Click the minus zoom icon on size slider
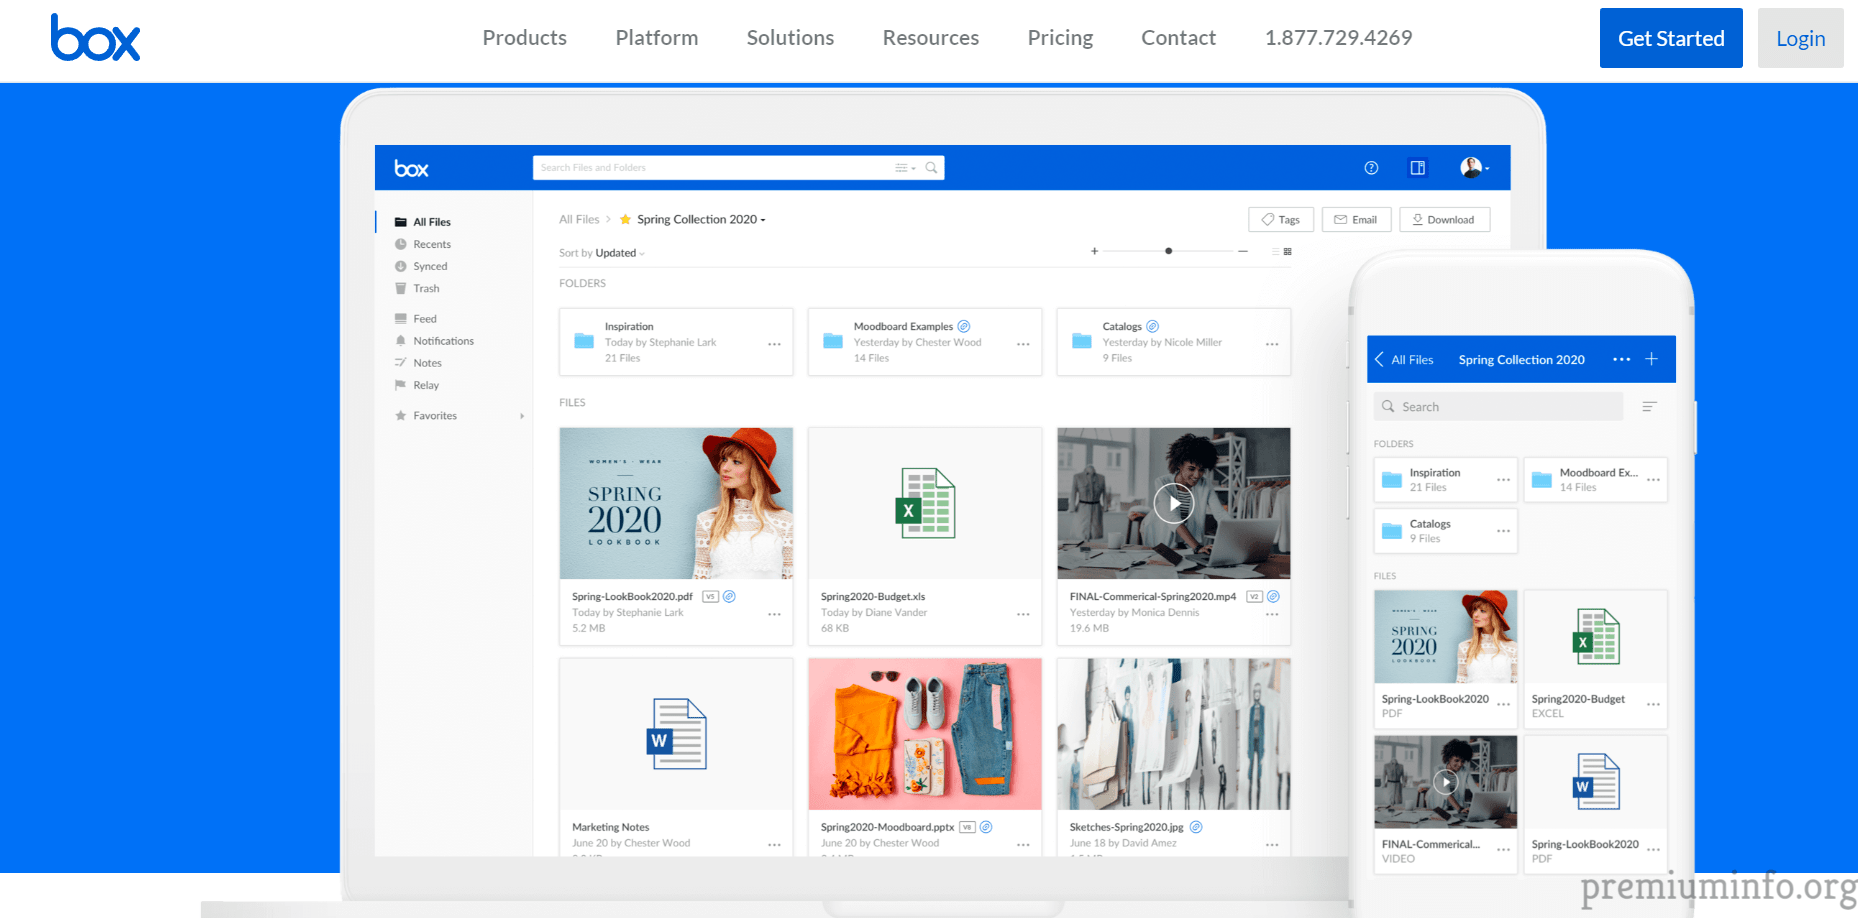Screen dimensions: 1858x918 tap(1242, 251)
